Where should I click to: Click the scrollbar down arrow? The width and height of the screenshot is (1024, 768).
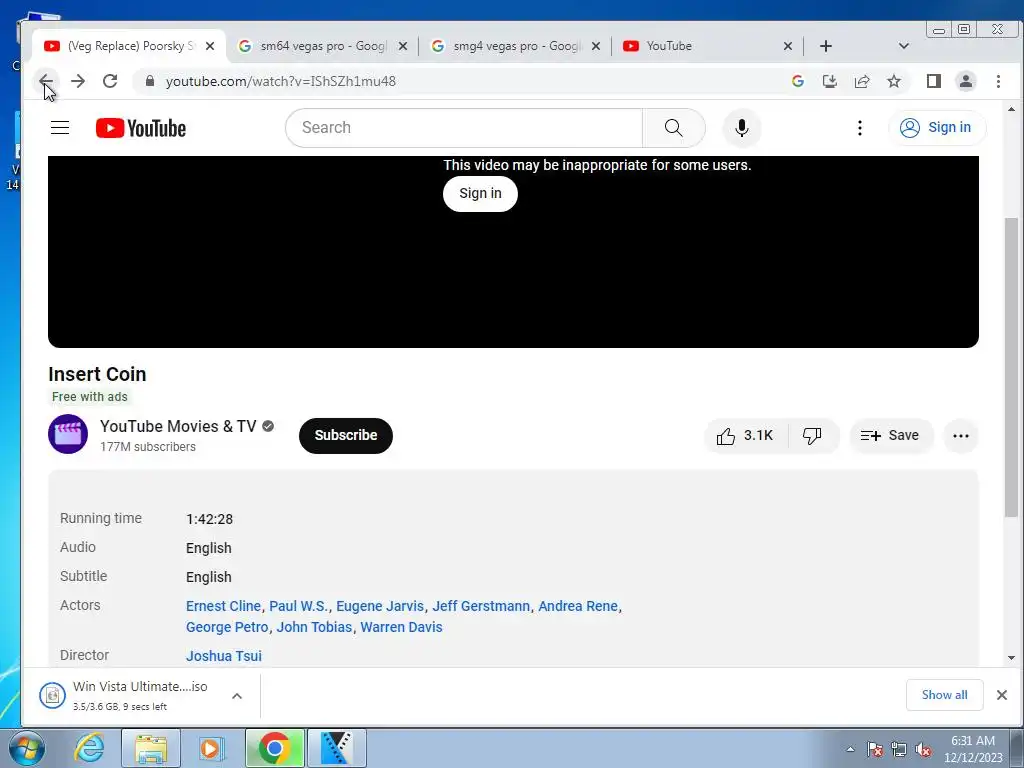[x=1012, y=658]
